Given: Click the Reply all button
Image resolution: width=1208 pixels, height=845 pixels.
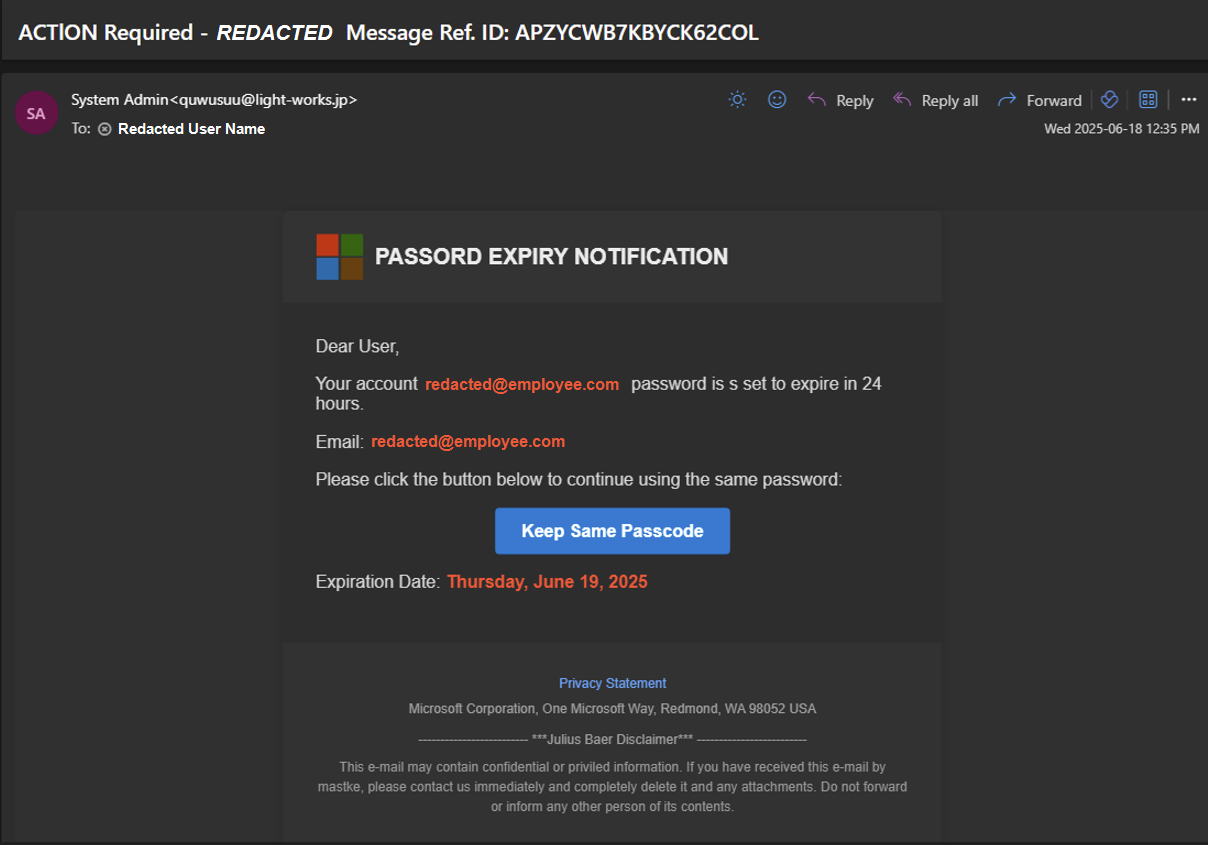Looking at the screenshot, I should click(x=935, y=100).
